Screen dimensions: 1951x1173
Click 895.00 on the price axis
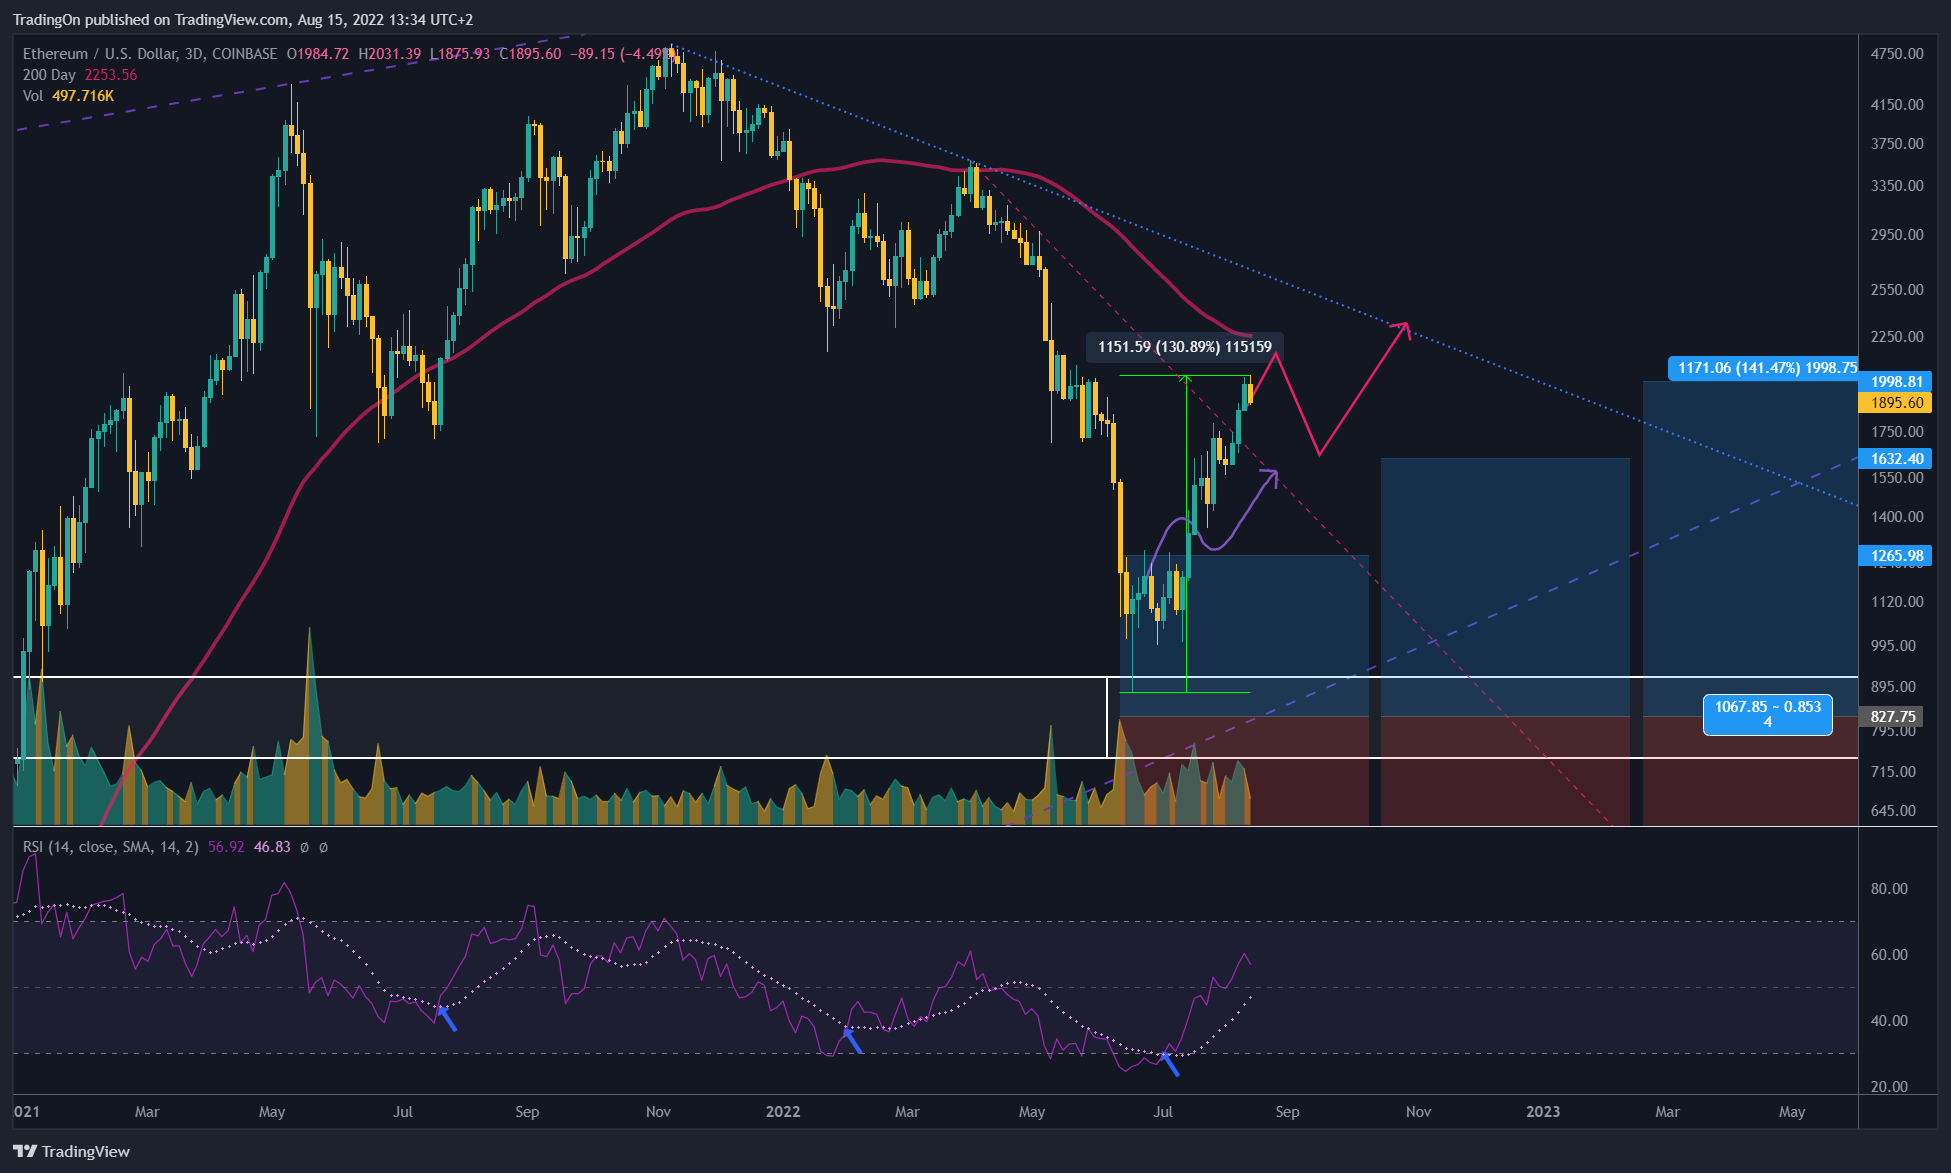(x=1893, y=686)
